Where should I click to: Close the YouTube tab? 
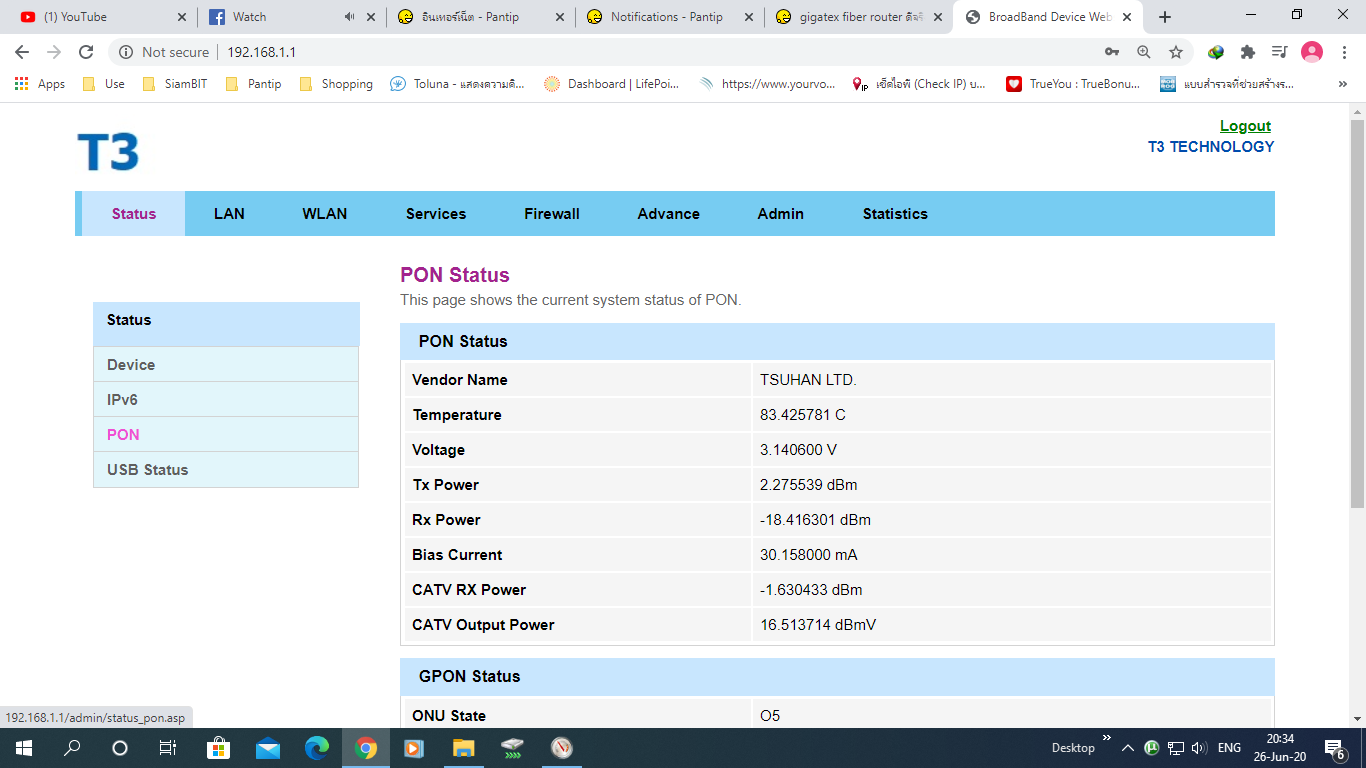(x=181, y=17)
